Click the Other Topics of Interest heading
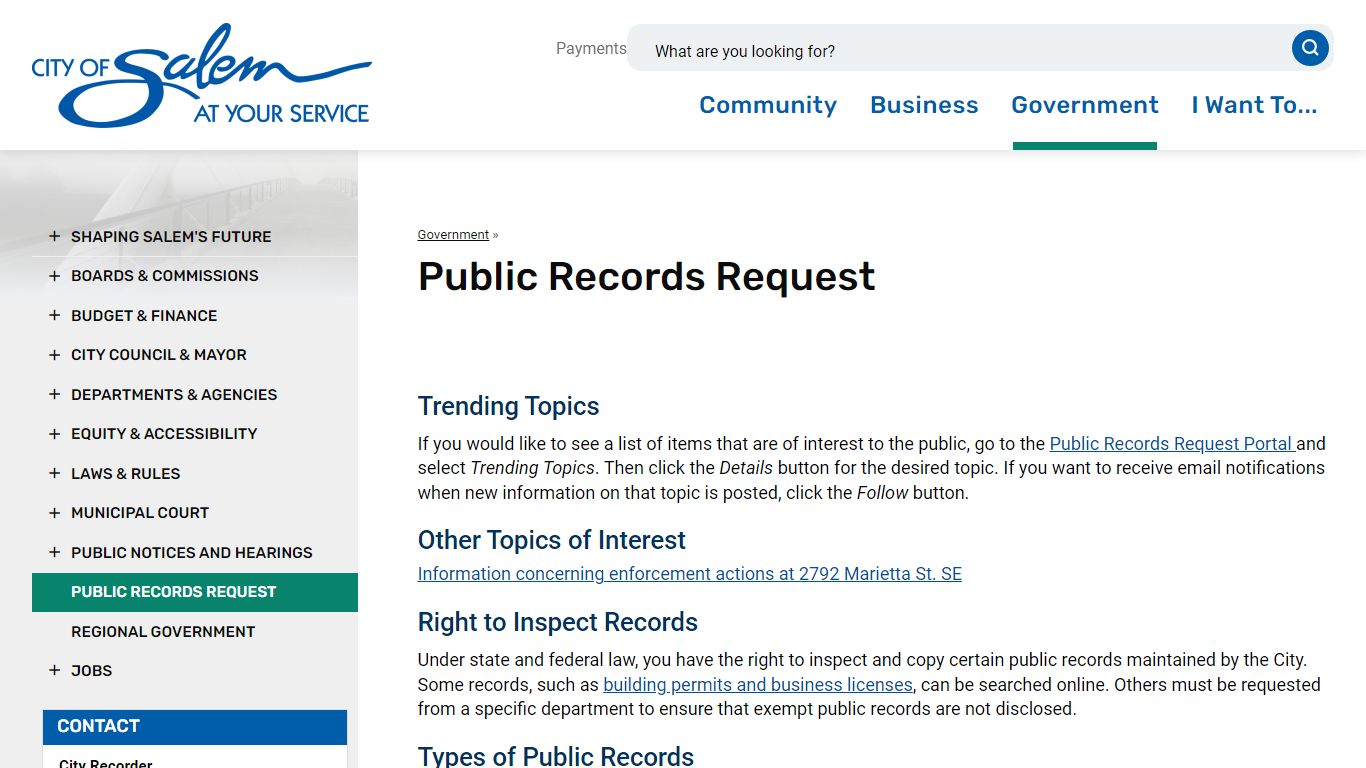This screenshot has width=1366, height=768. tap(552, 540)
